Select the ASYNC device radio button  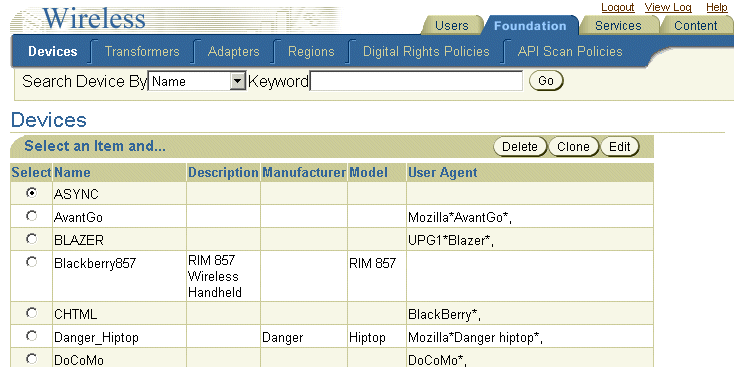pos(31,192)
